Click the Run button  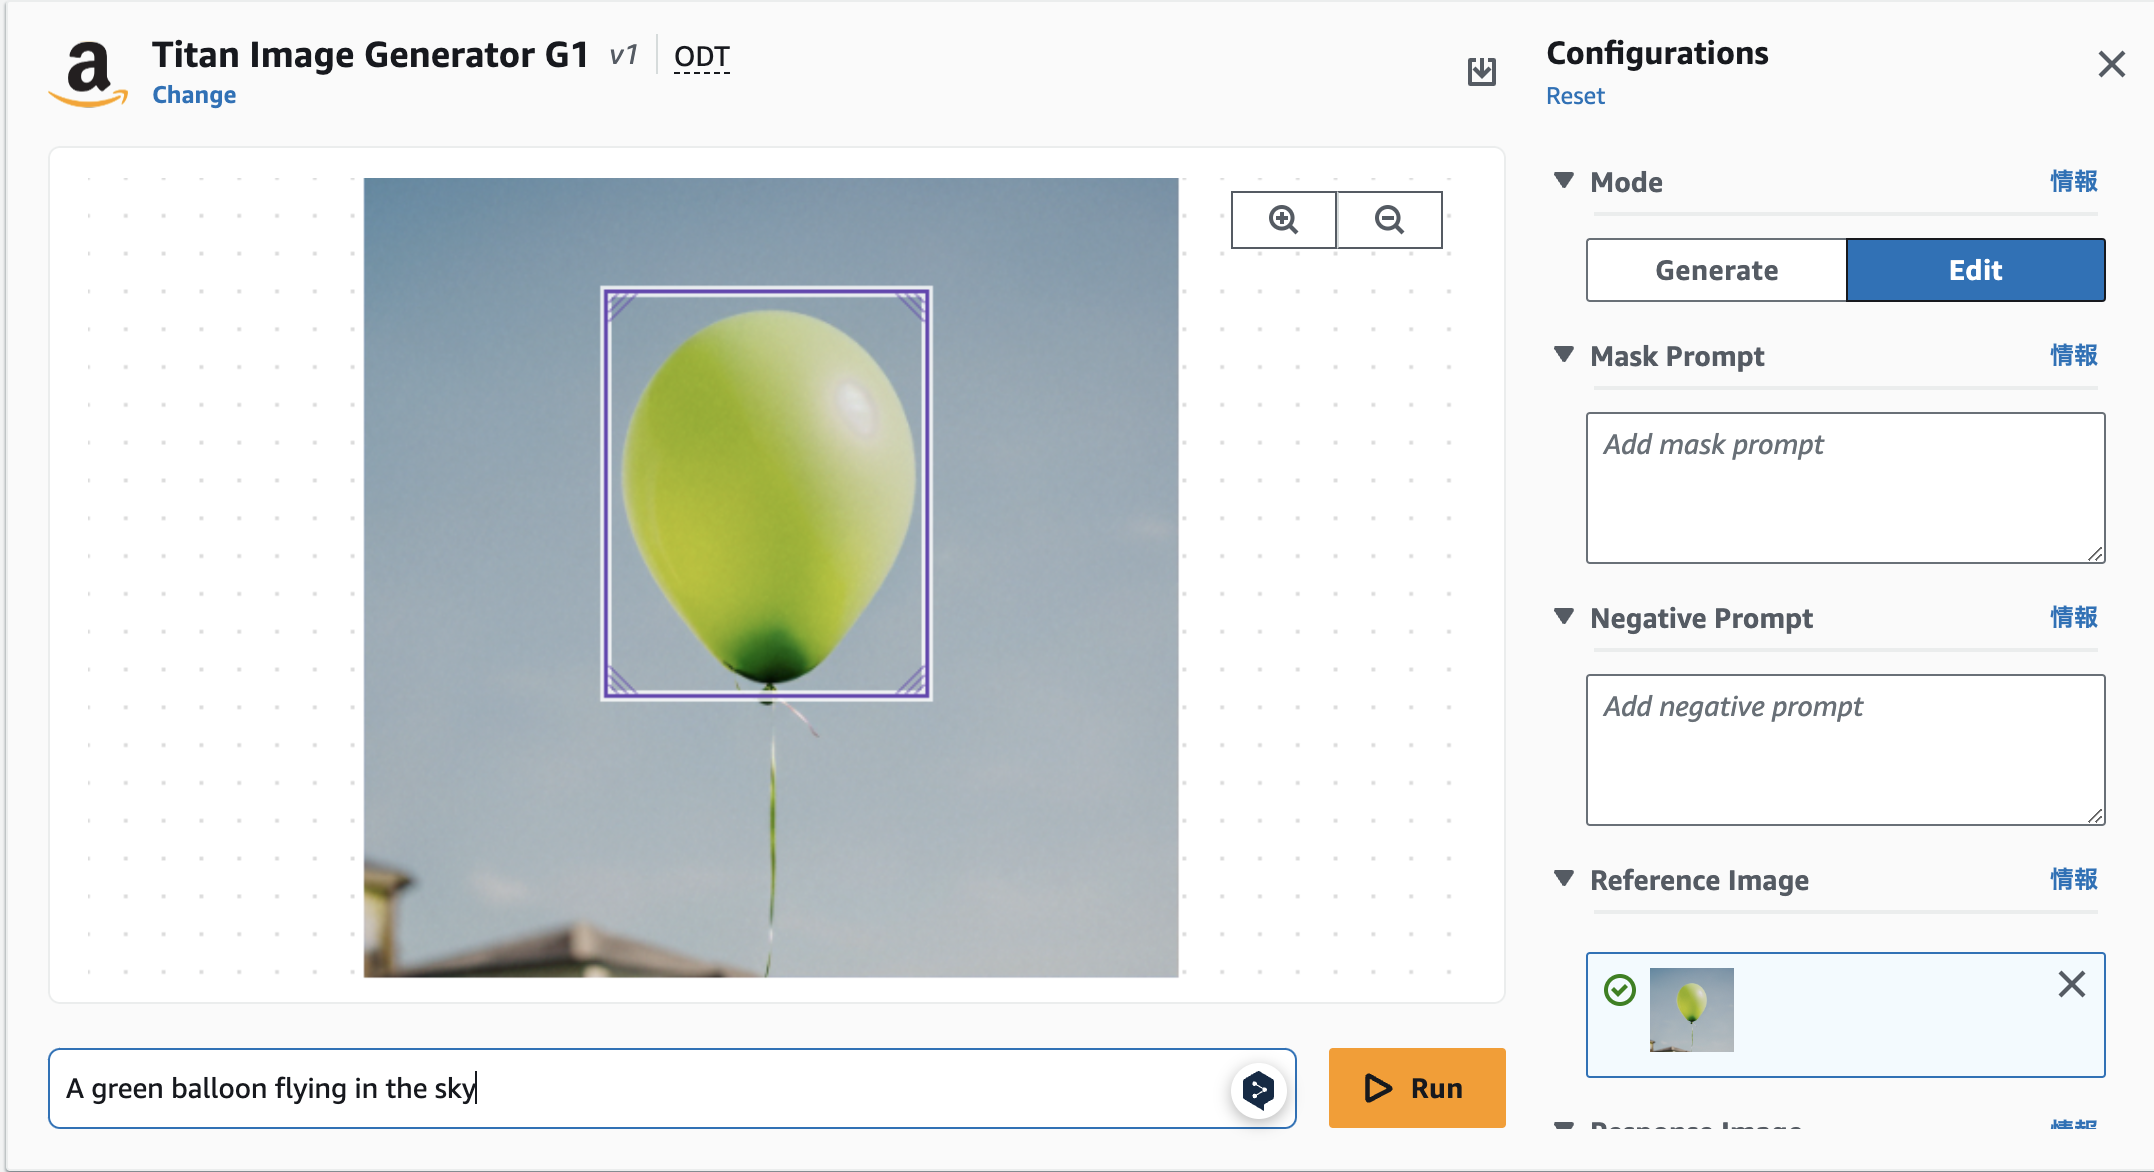[x=1416, y=1088]
